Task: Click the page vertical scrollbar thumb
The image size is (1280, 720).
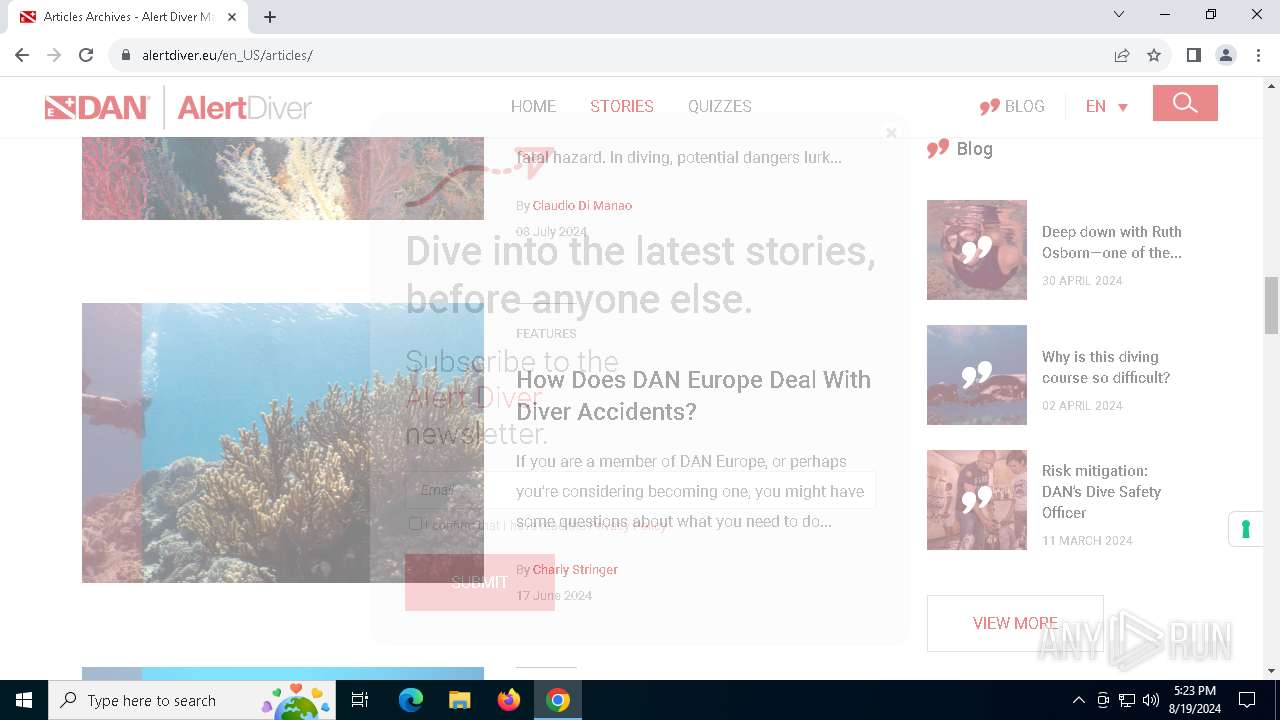Action: [1271, 305]
